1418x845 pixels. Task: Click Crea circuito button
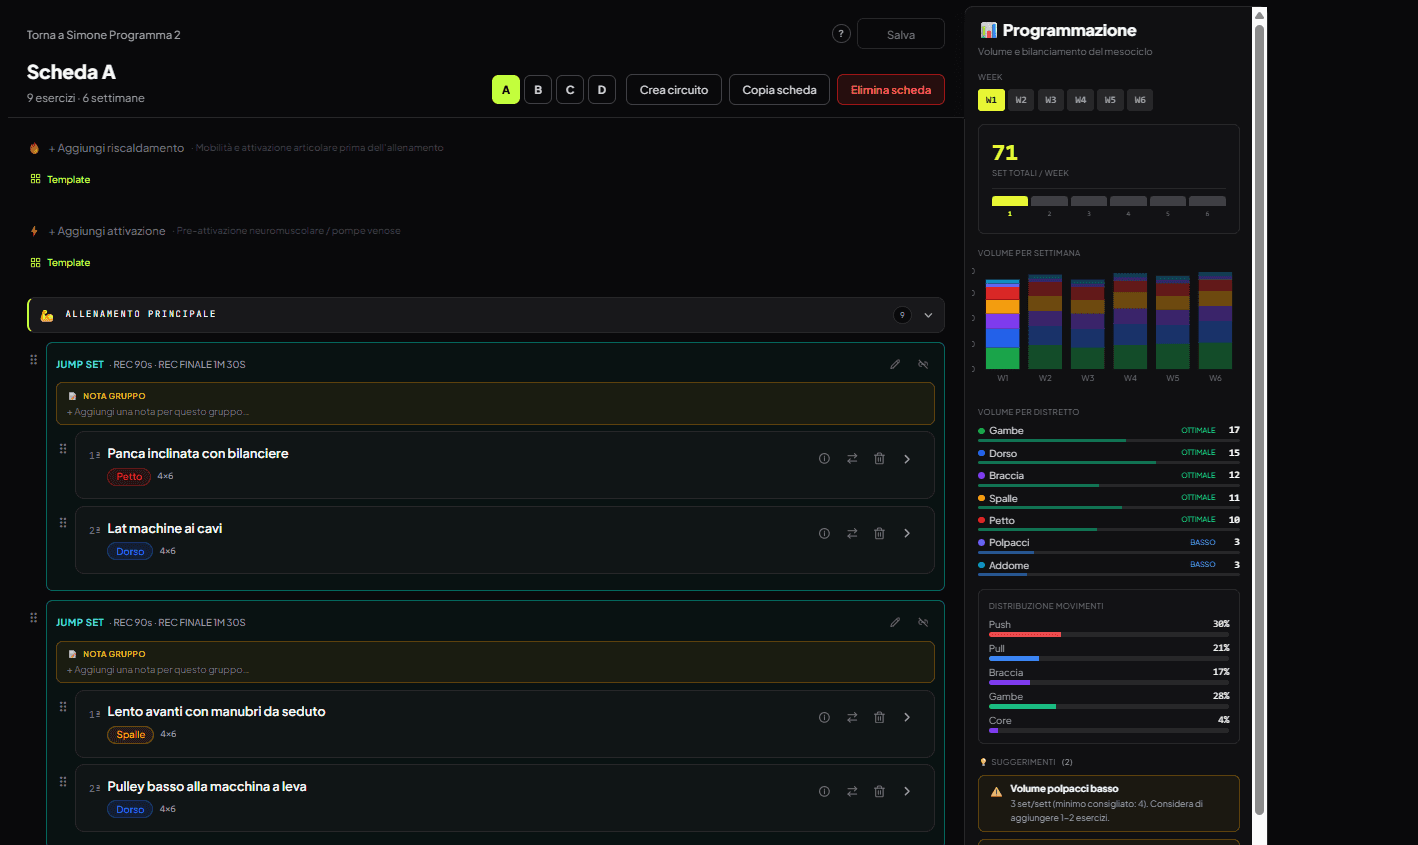click(x=674, y=90)
